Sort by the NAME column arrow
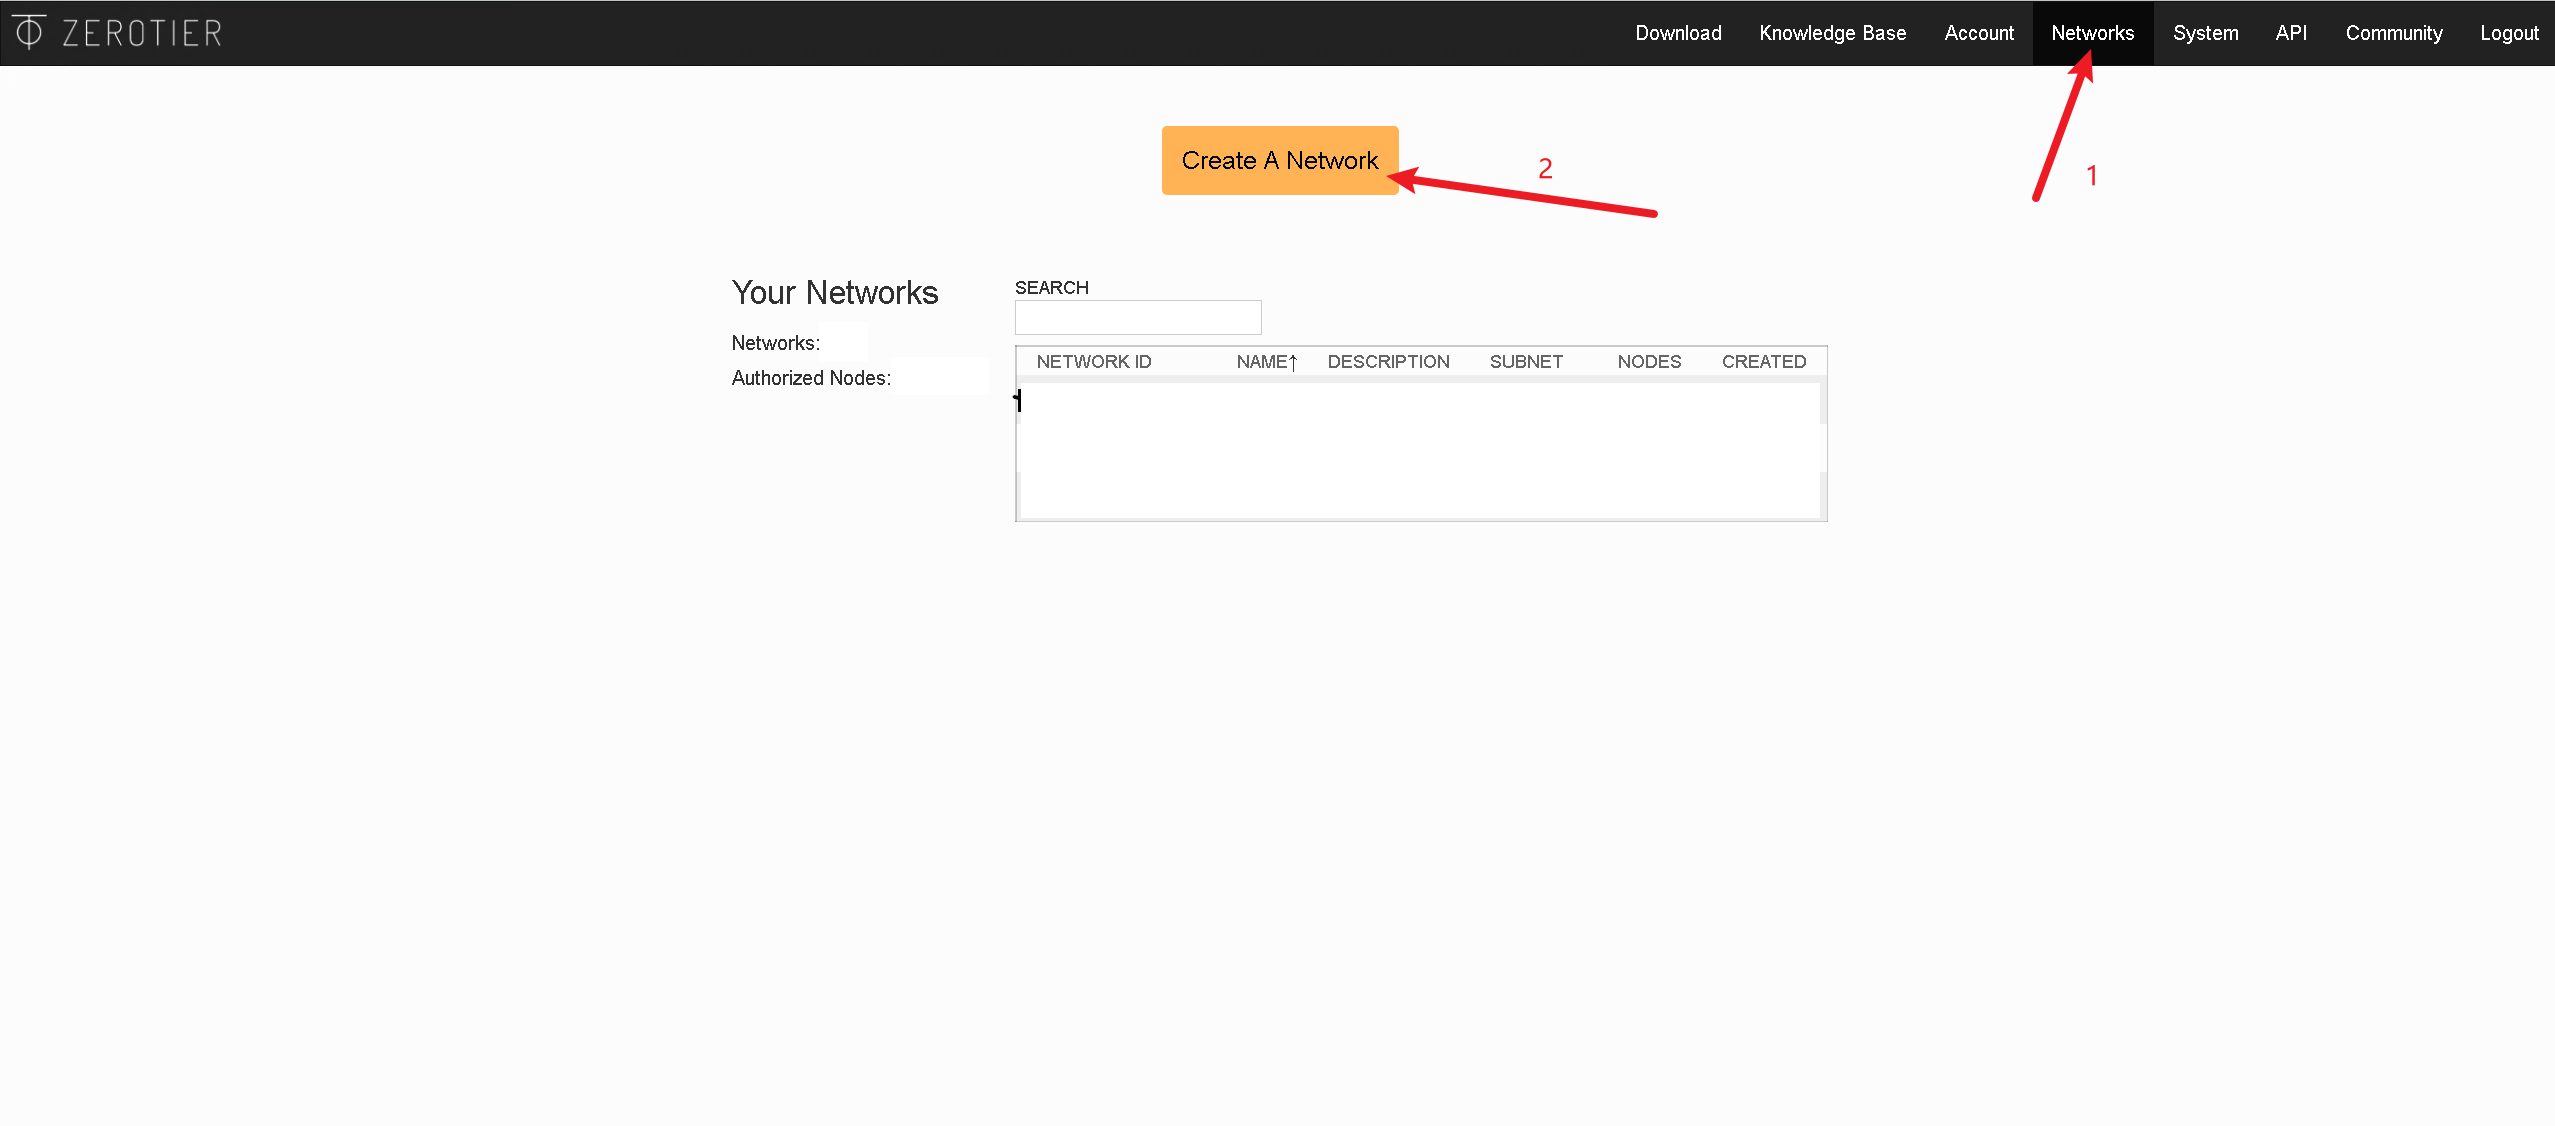Image resolution: width=2555 pixels, height=1126 pixels. click(1292, 362)
